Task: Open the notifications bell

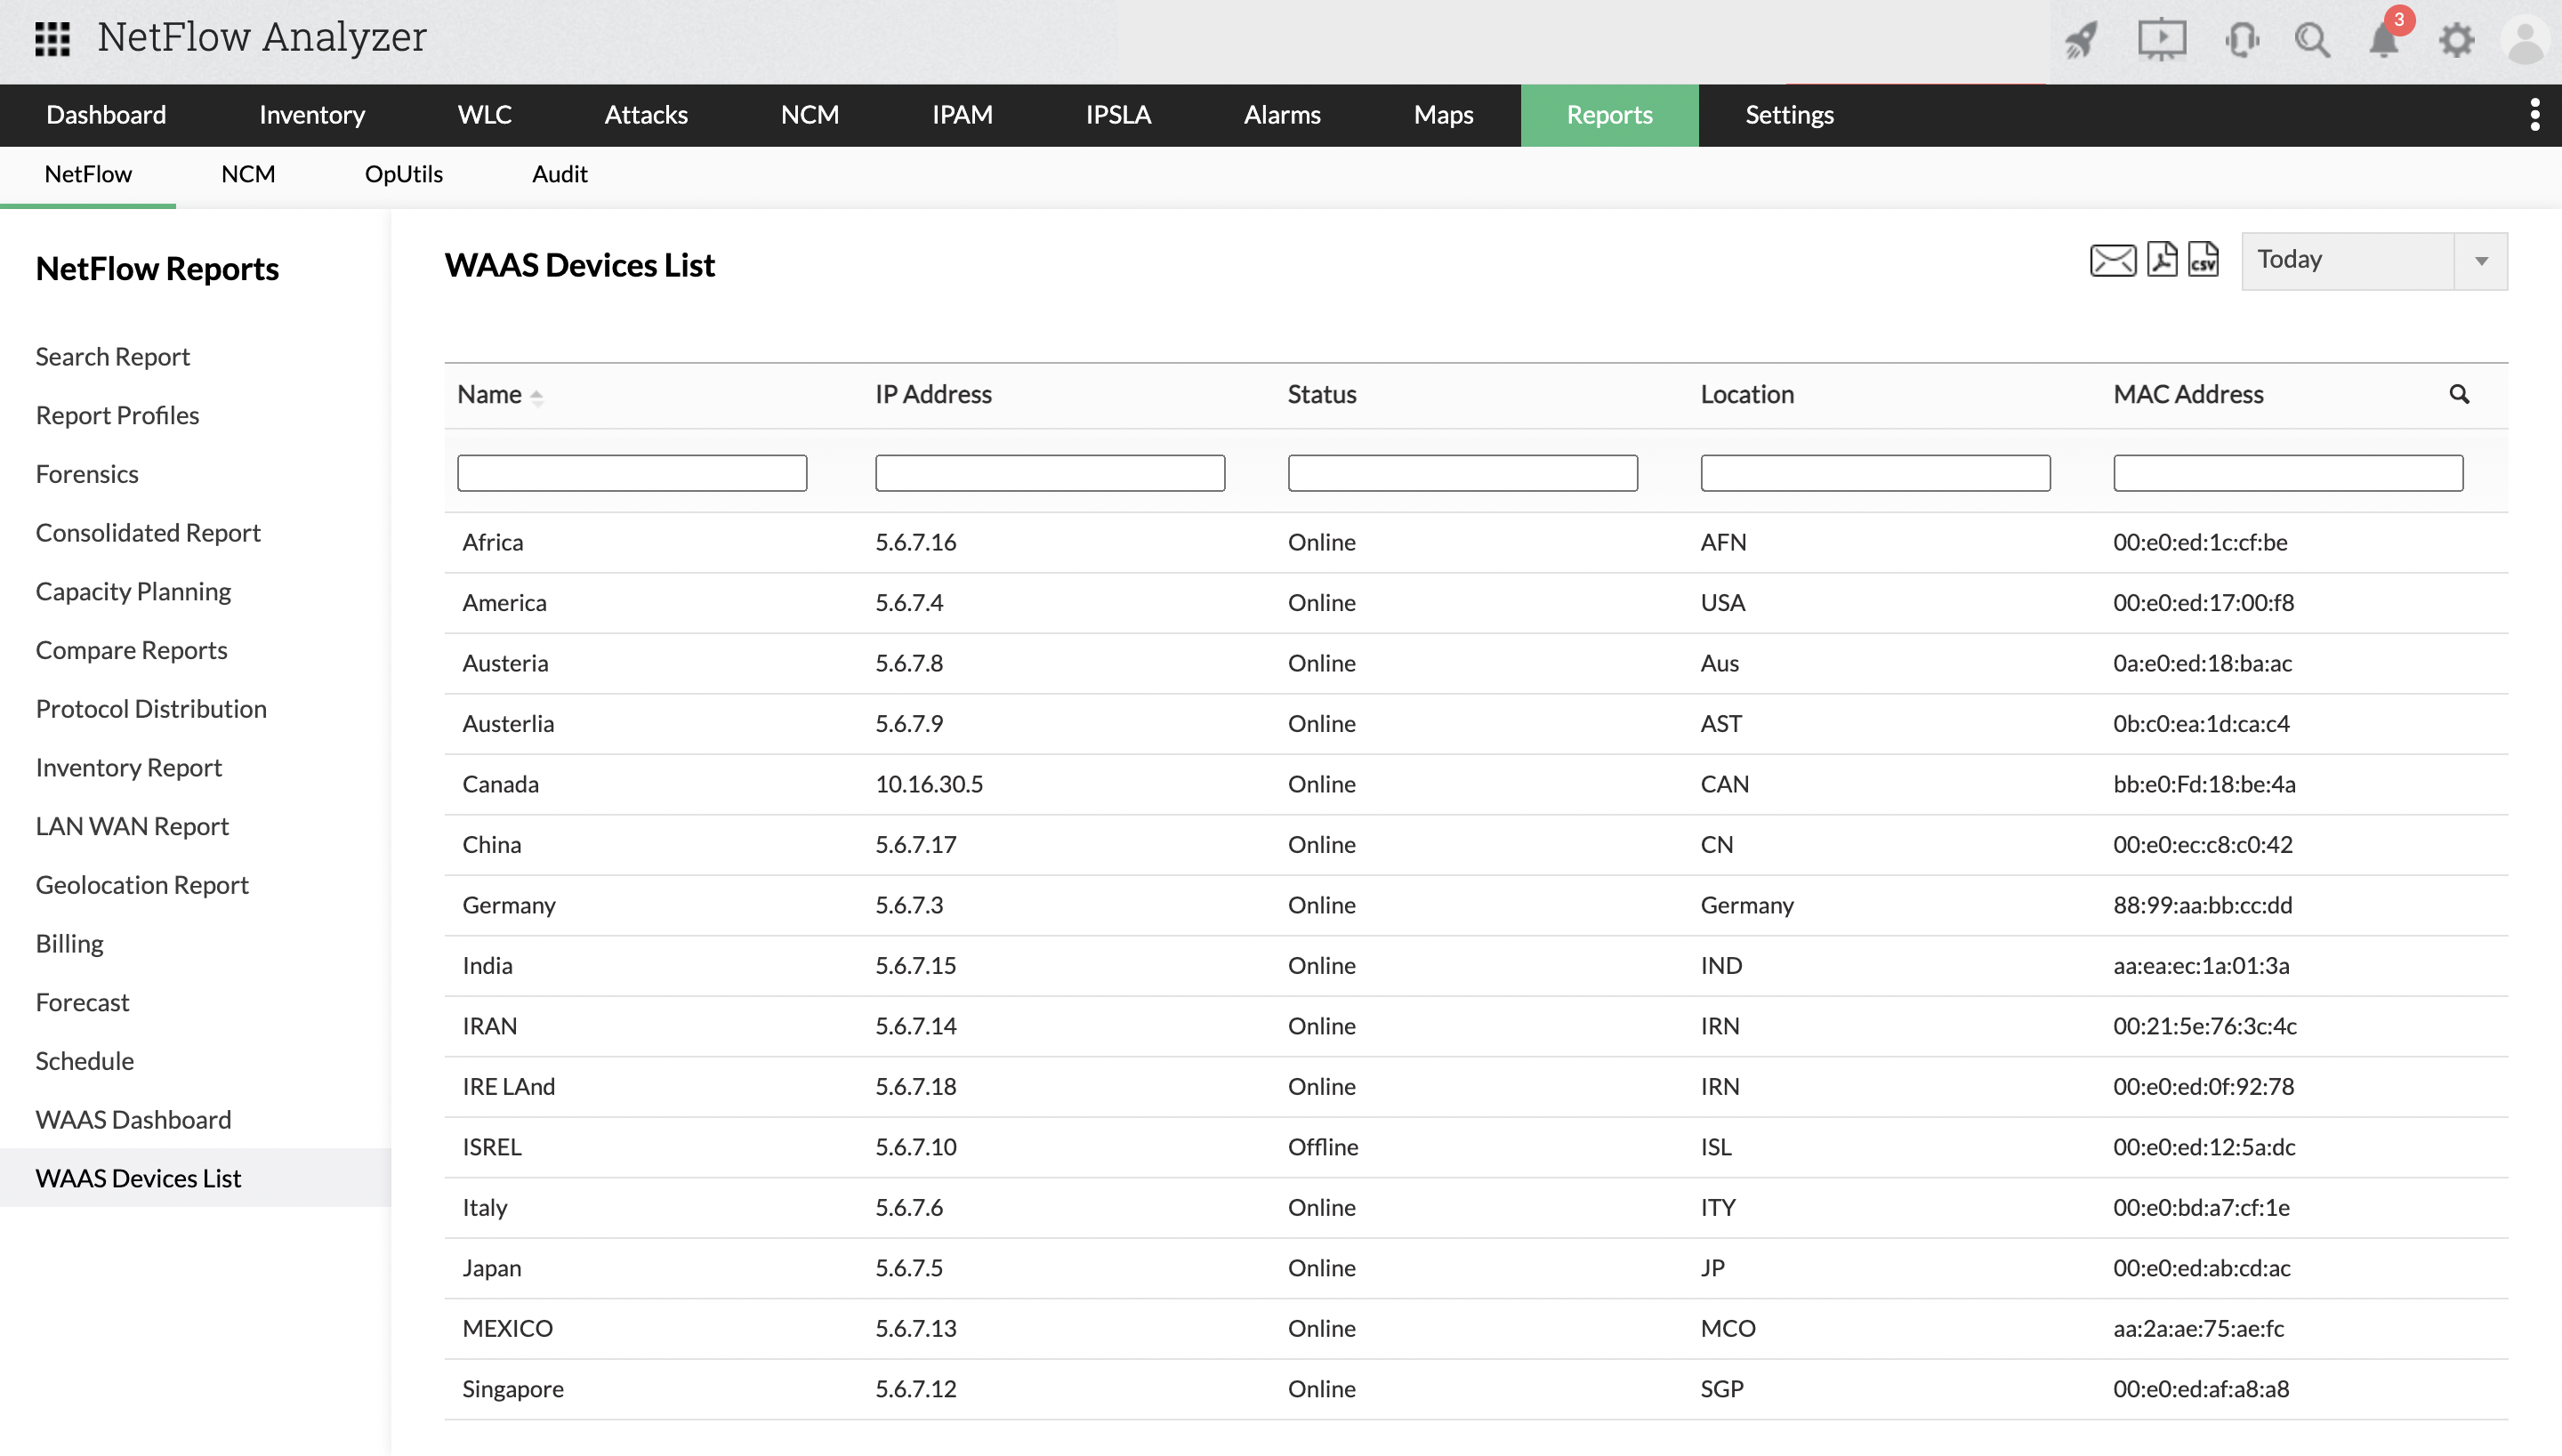Action: (2385, 41)
